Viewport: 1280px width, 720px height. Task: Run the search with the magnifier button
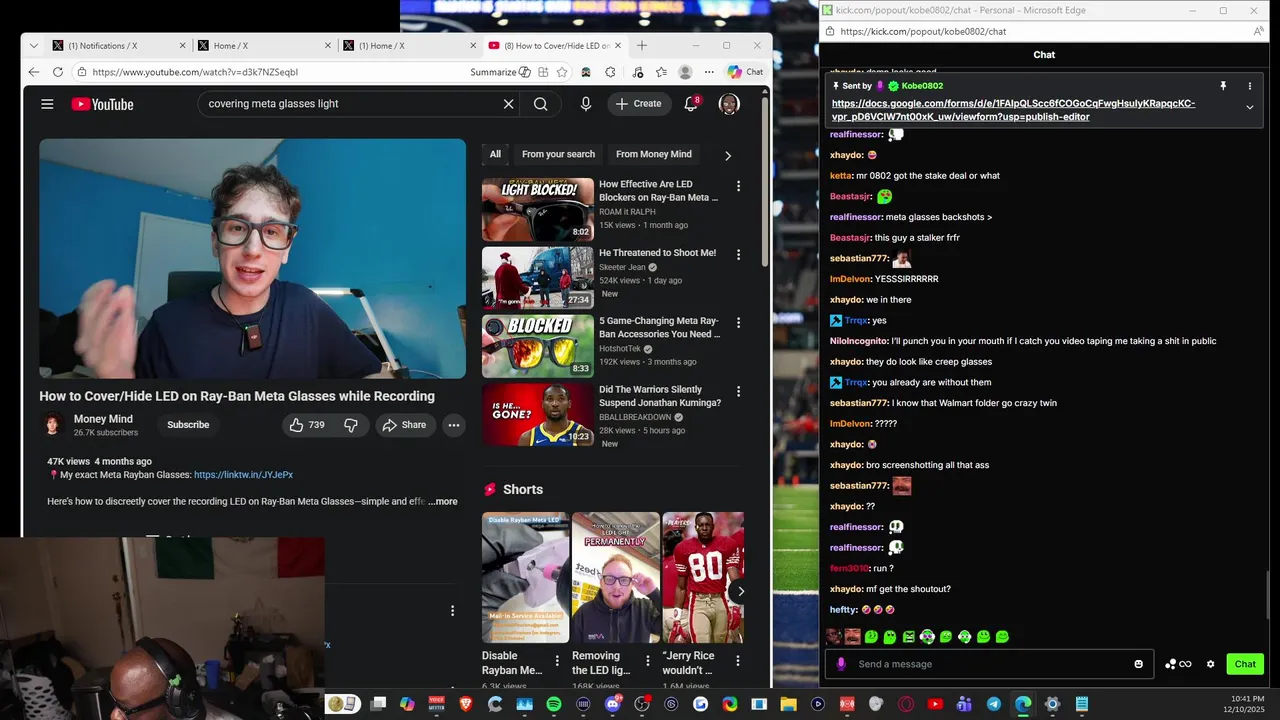click(540, 104)
